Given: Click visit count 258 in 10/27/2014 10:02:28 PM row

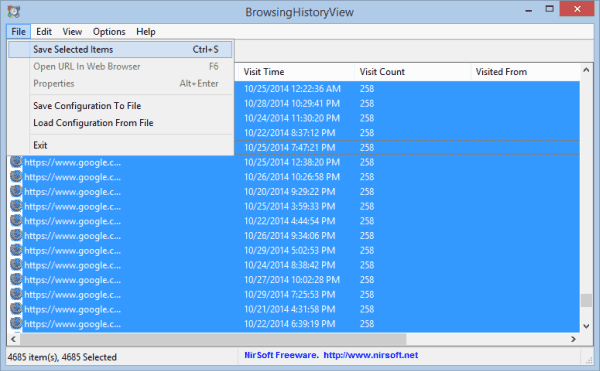Looking at the screenshot, I should coord(367,280).
